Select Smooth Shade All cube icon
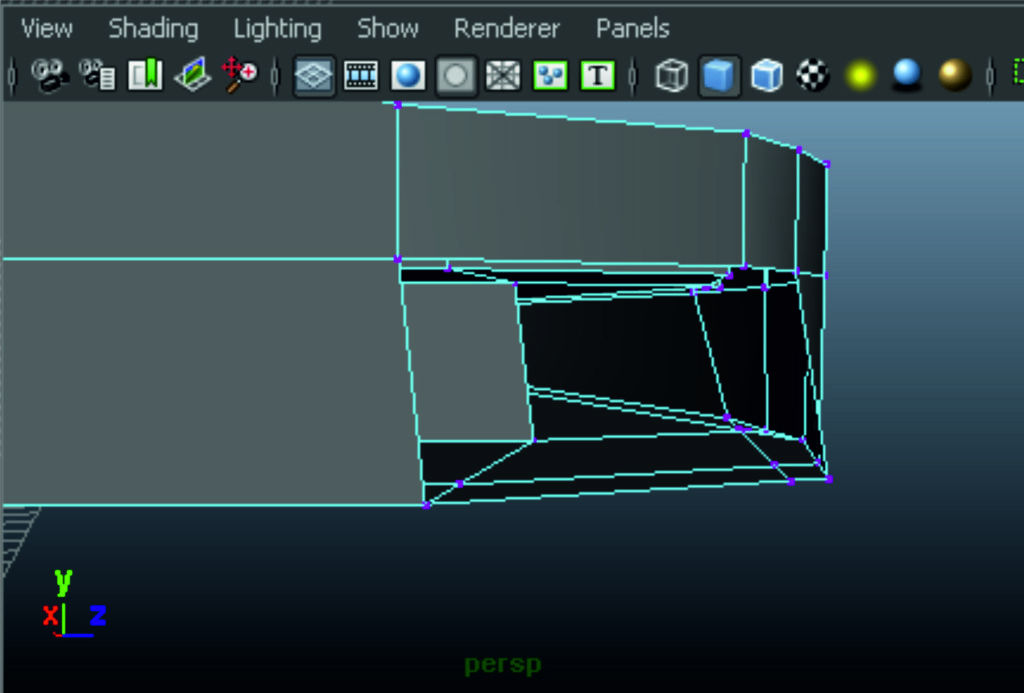 point(719,76)
